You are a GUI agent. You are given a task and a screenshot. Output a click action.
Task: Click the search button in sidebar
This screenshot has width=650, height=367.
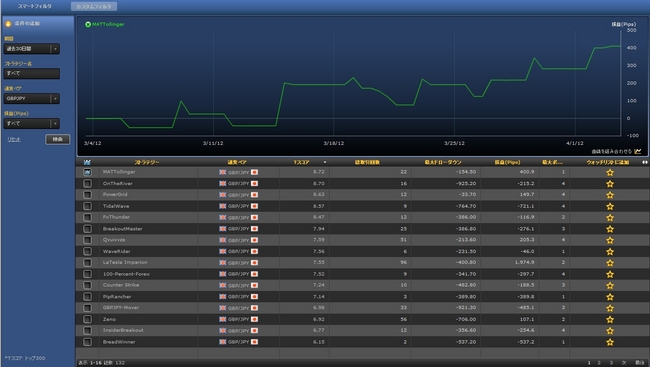(58, 139)
